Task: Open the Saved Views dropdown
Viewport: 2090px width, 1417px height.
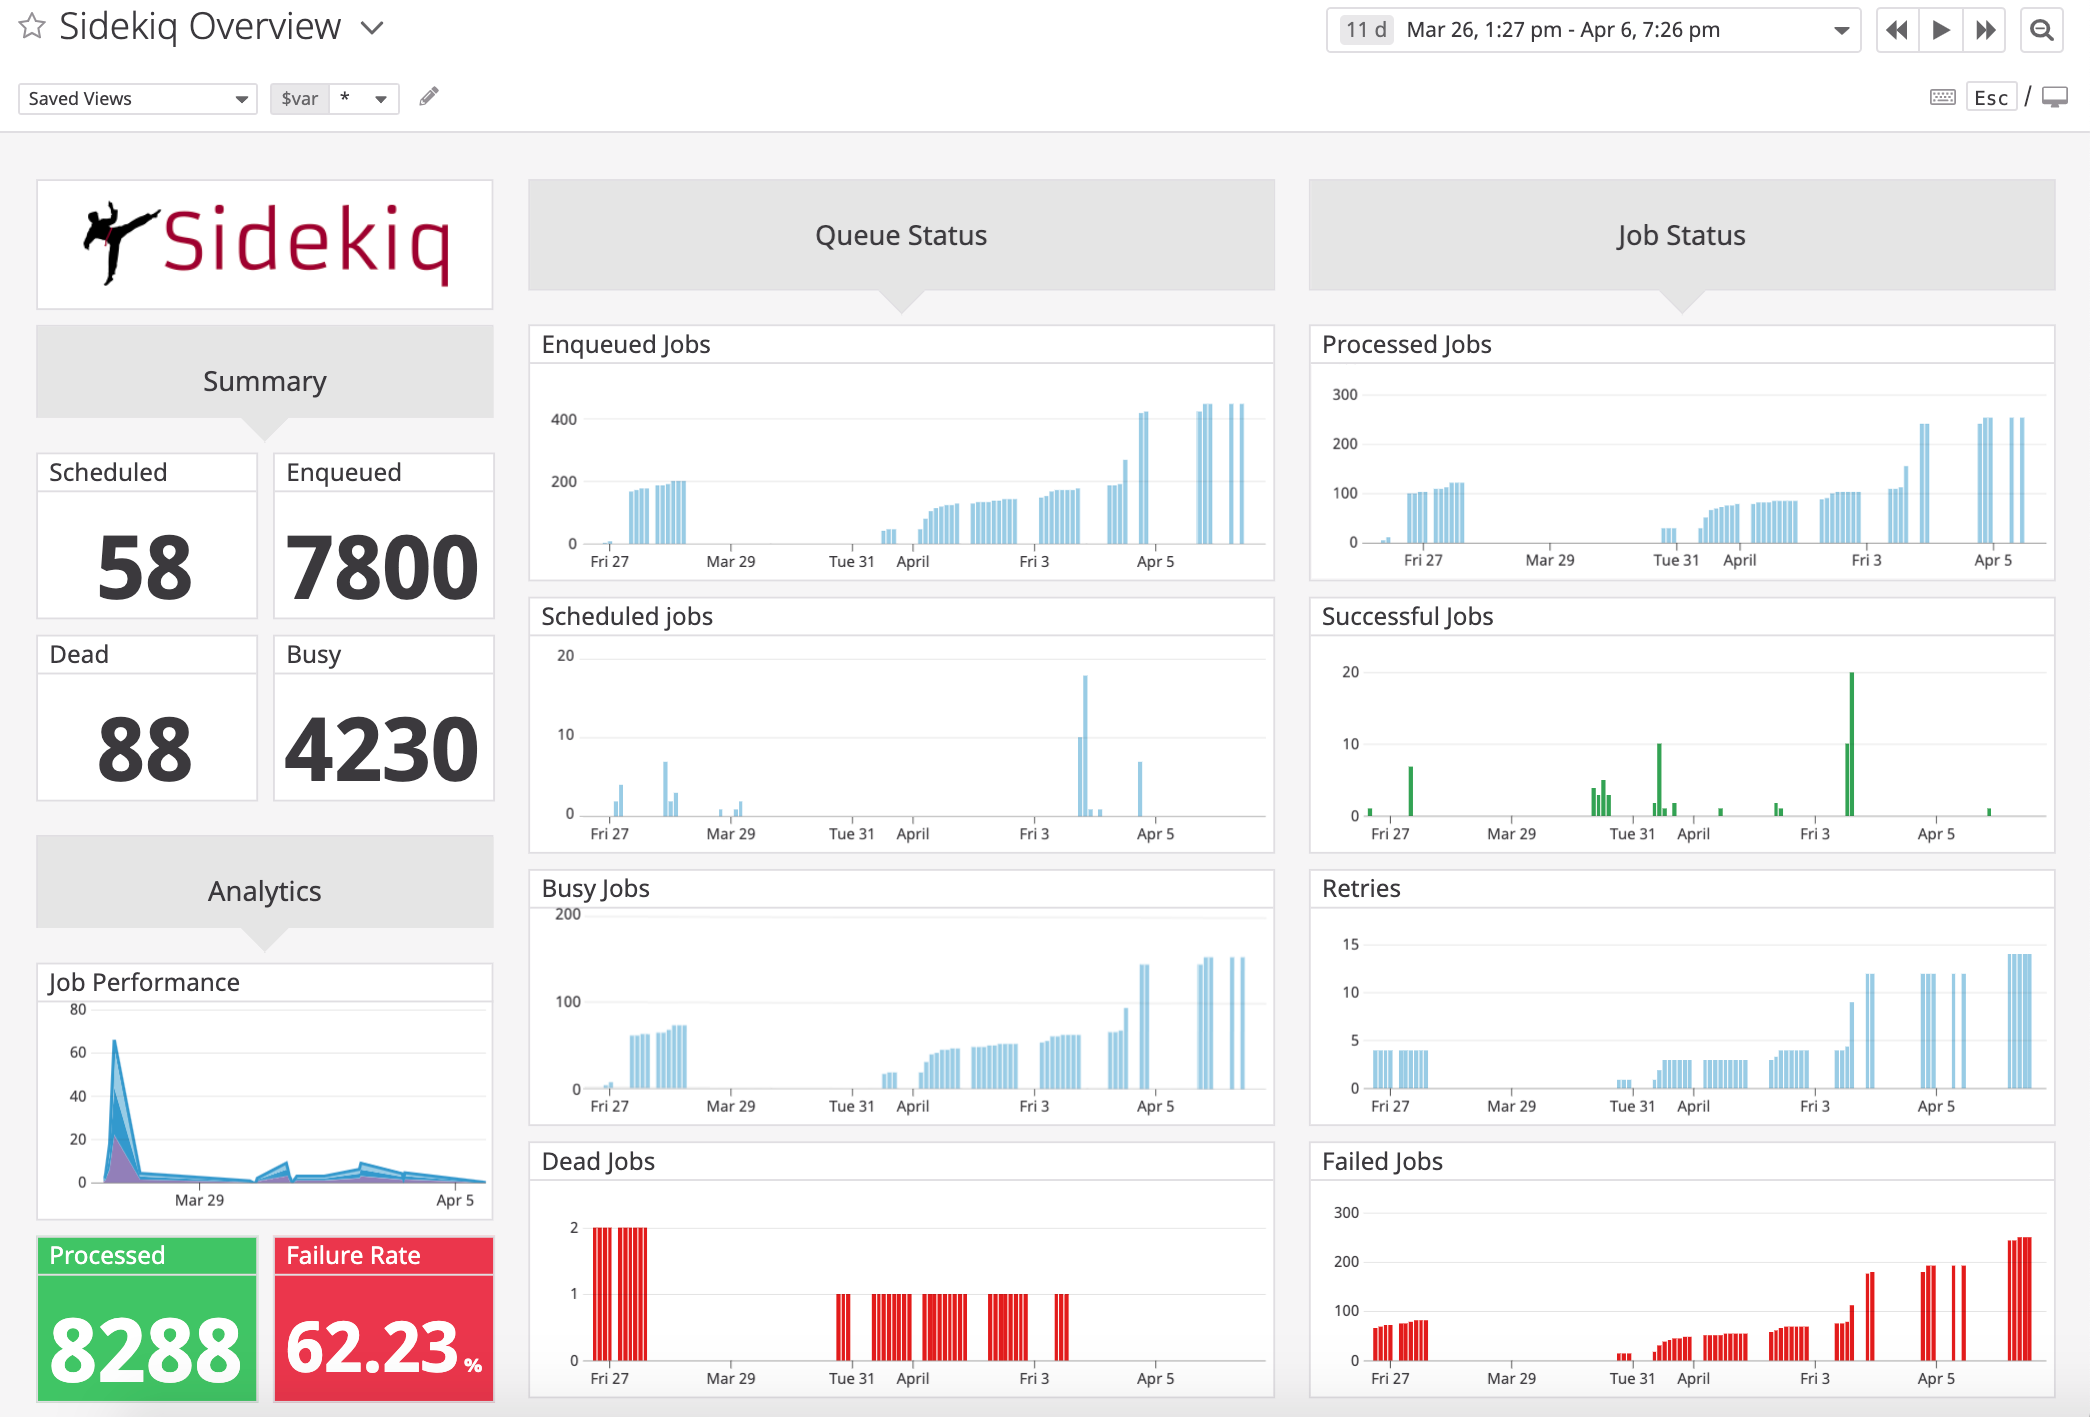Action: [137, 98]
